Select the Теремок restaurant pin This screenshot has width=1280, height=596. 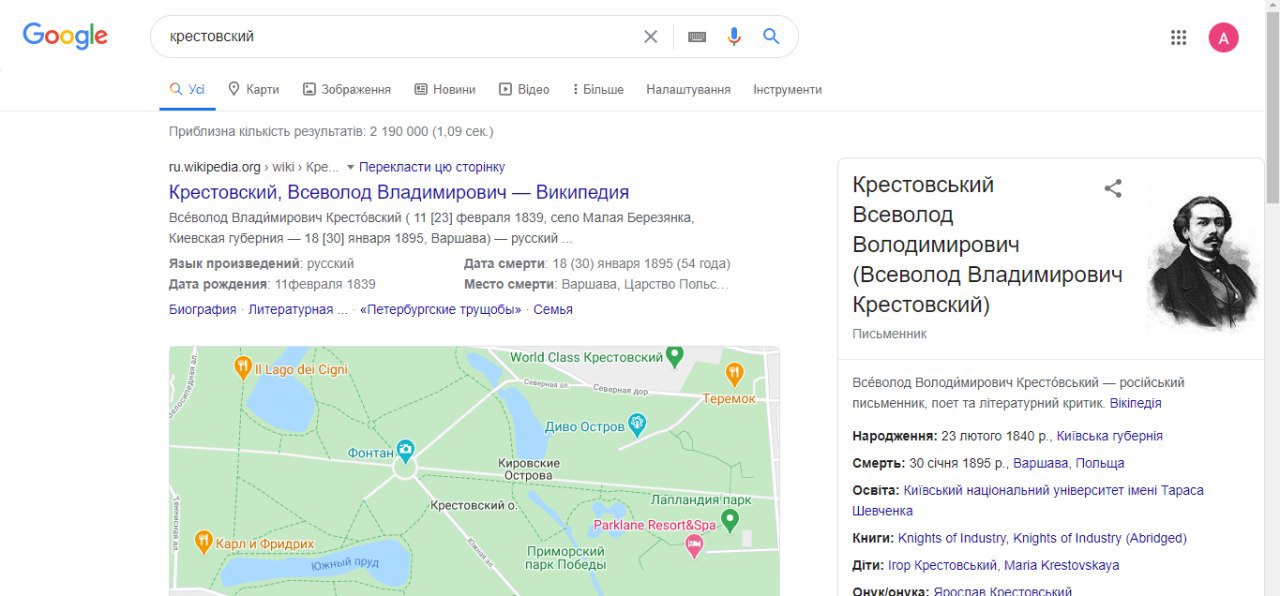pyautogui.click(x=735, y=374)
